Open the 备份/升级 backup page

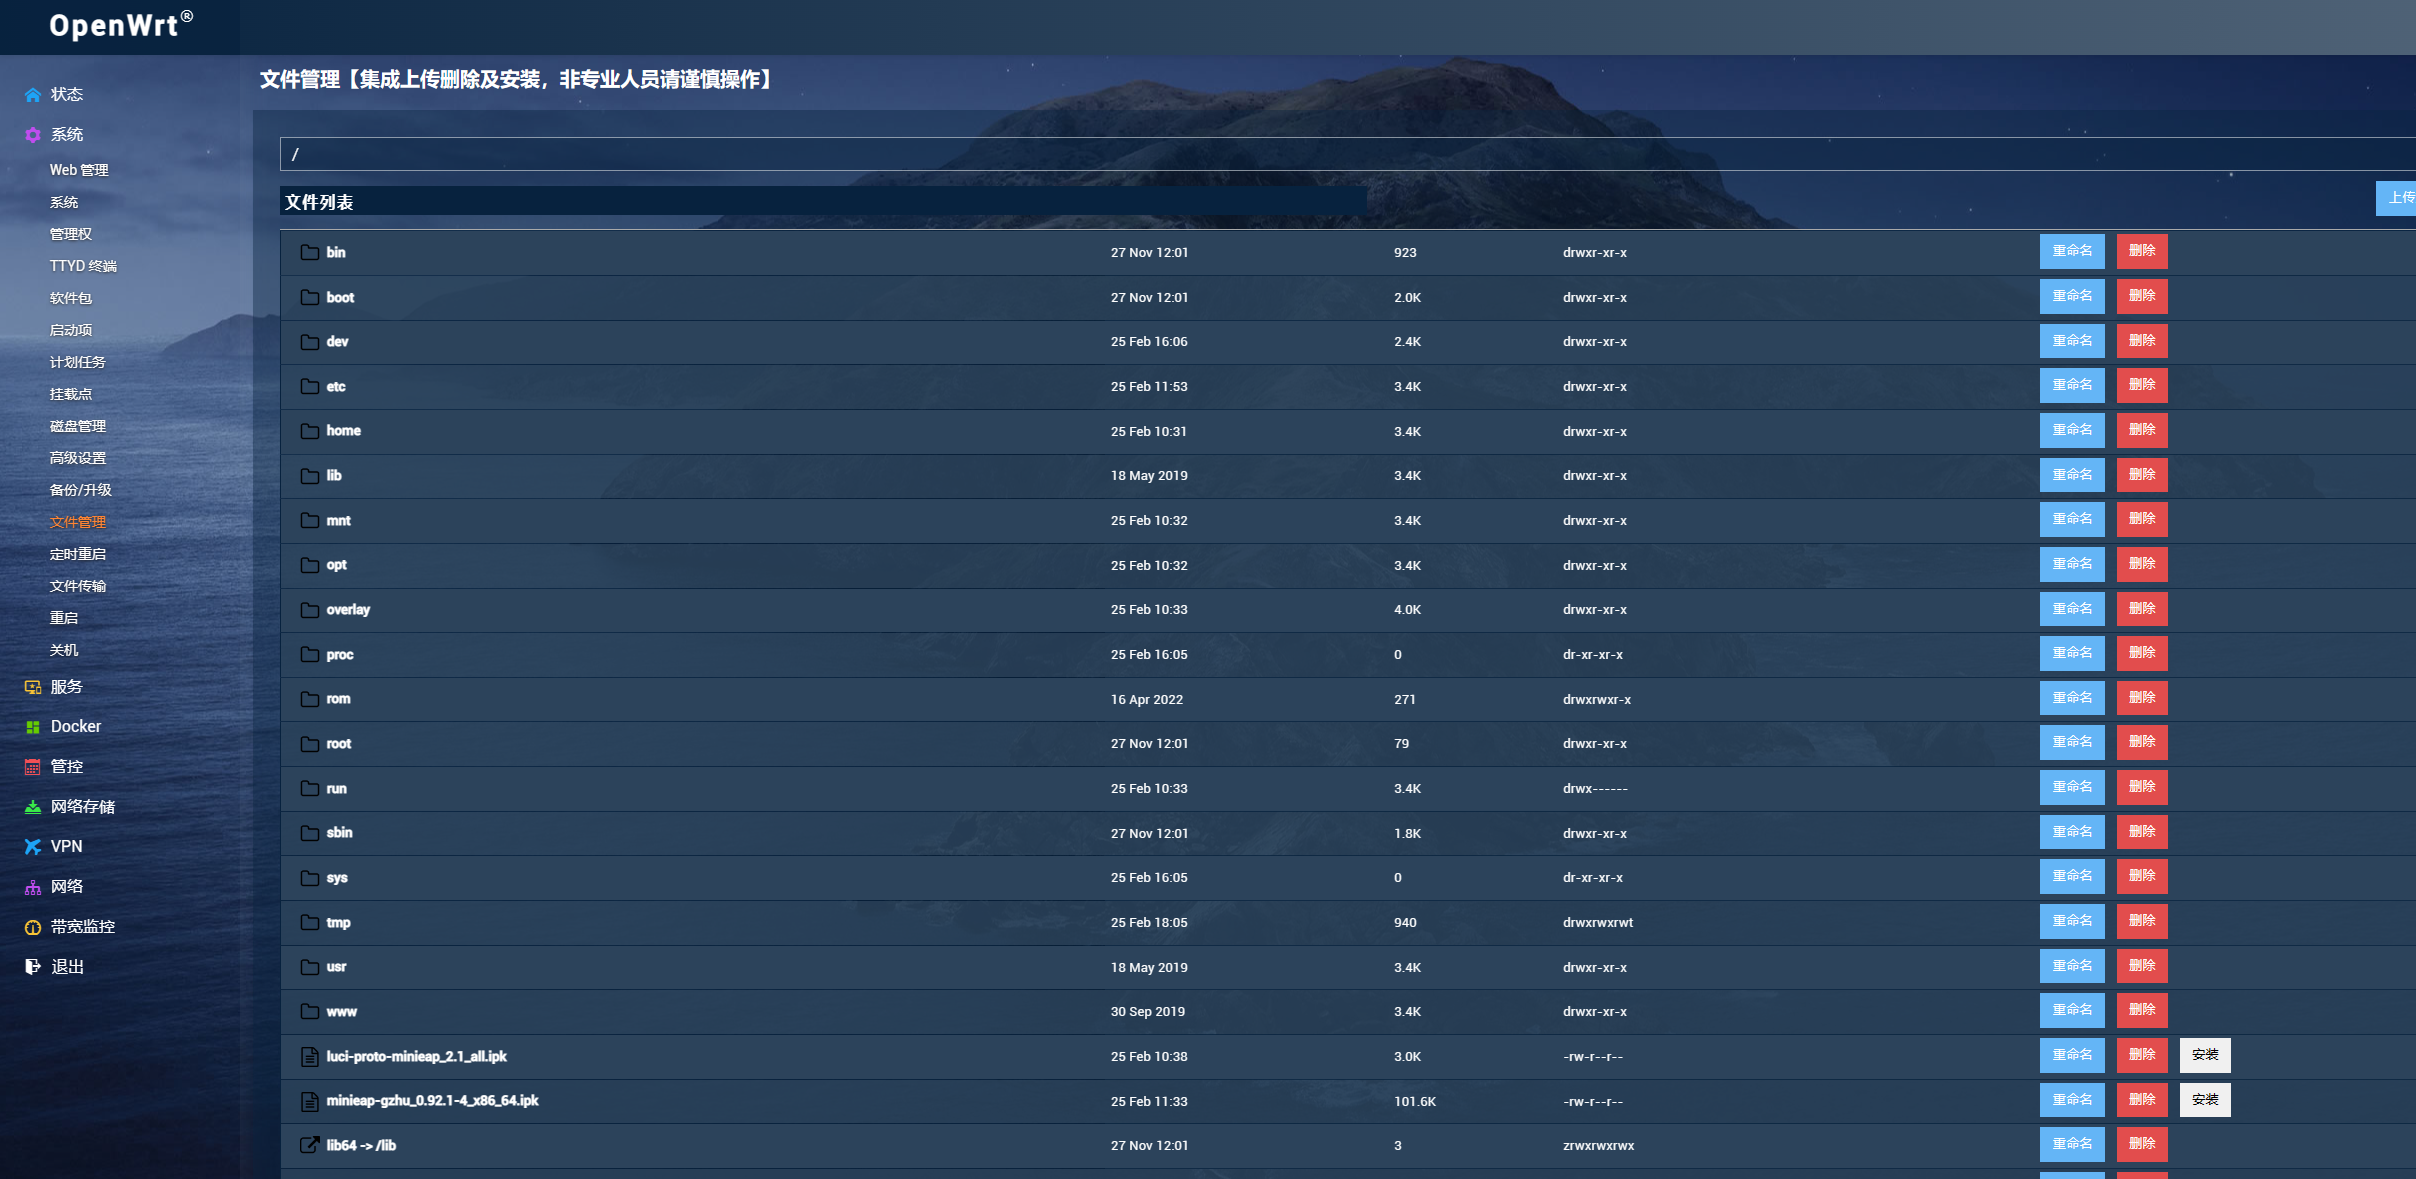click(80, 490)
